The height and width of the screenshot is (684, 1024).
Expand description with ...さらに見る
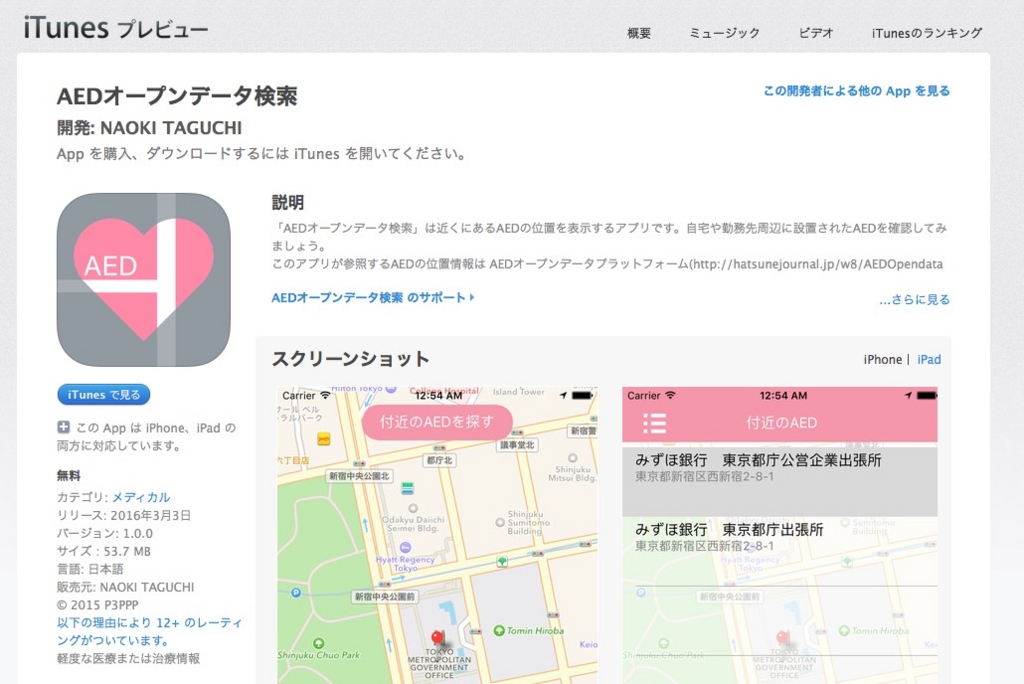tap(914, 299)
